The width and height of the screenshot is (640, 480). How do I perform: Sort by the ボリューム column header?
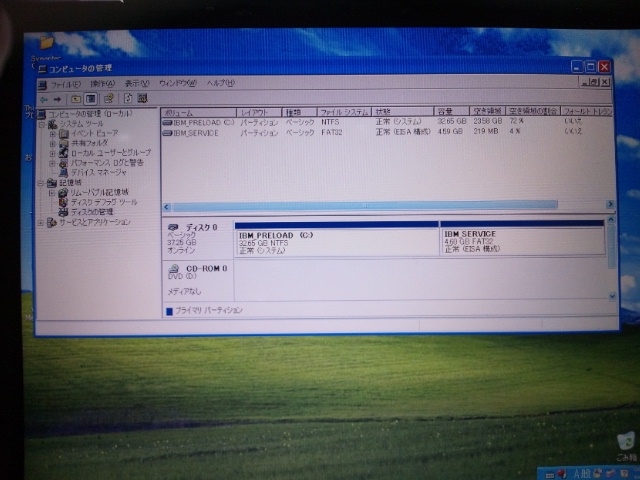199,113
